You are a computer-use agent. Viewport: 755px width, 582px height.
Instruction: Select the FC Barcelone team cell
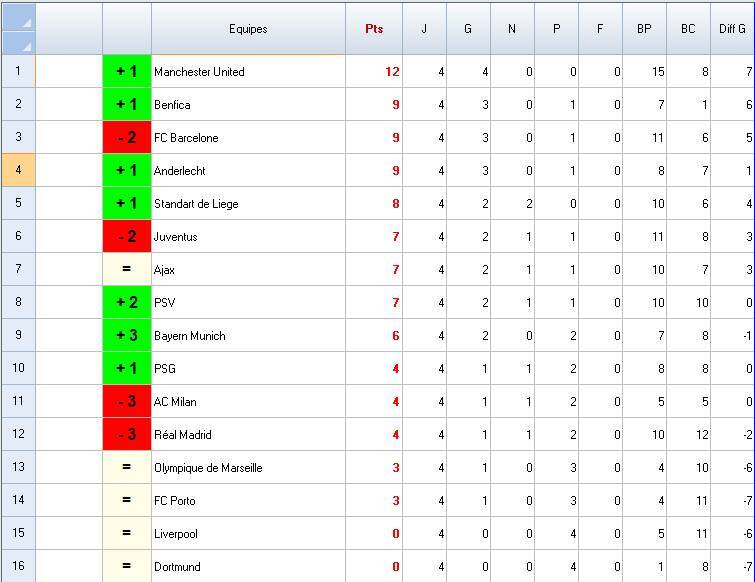(248, 138)
